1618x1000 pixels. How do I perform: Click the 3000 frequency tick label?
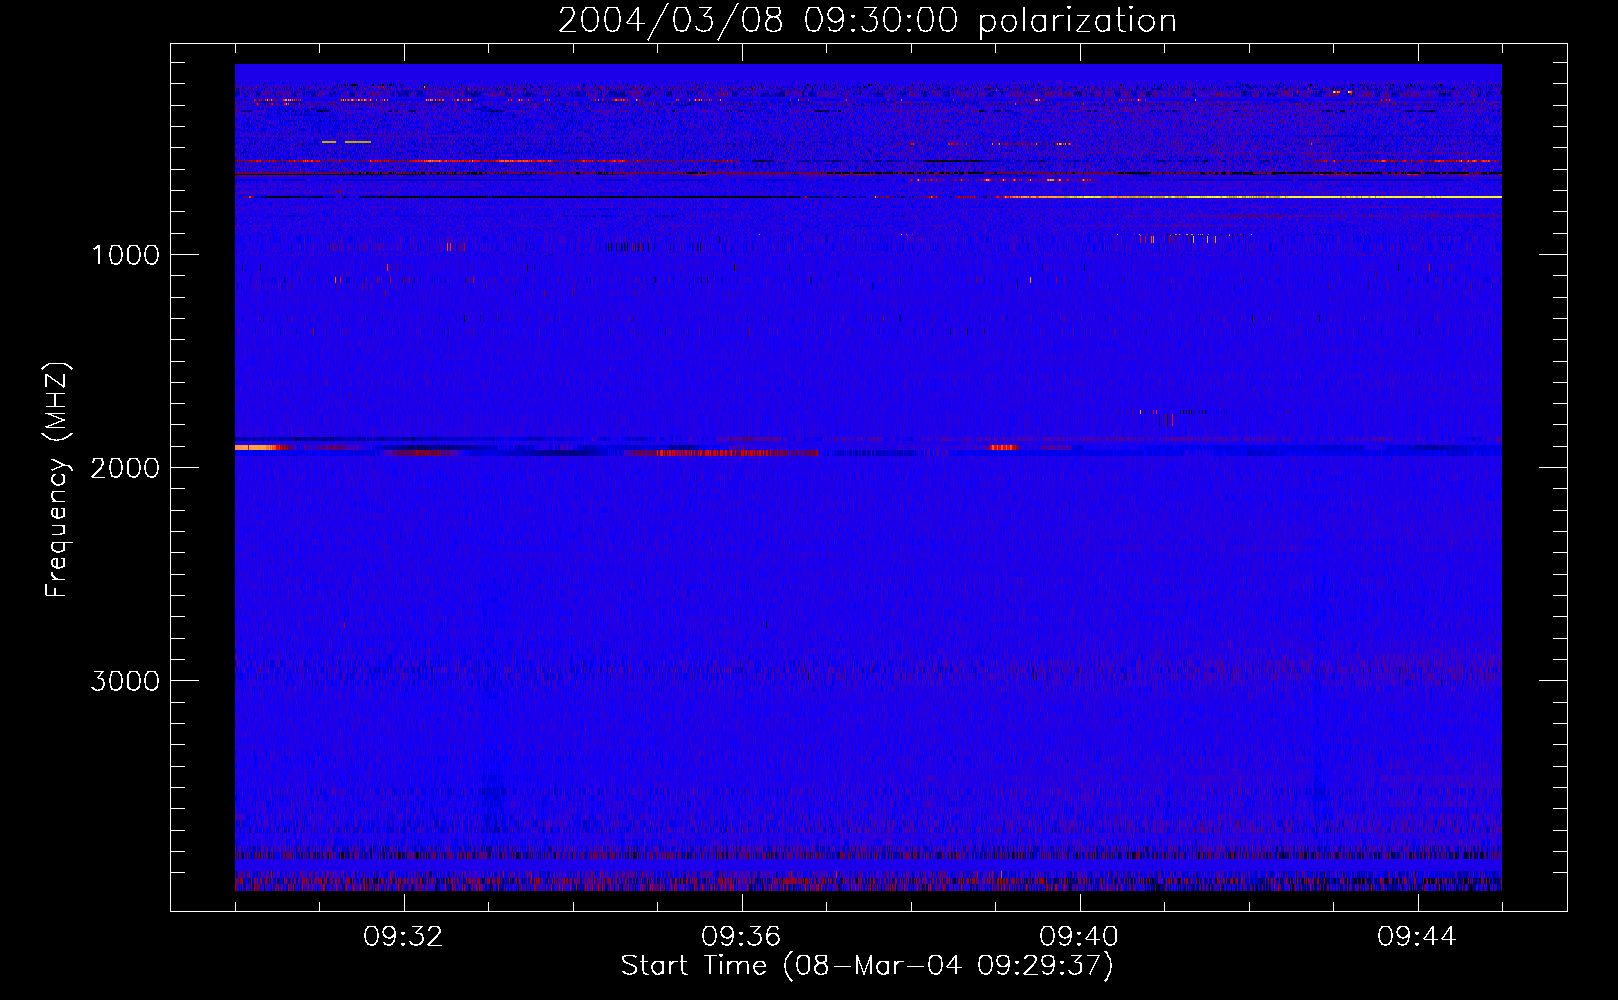(x=125, y=681)
